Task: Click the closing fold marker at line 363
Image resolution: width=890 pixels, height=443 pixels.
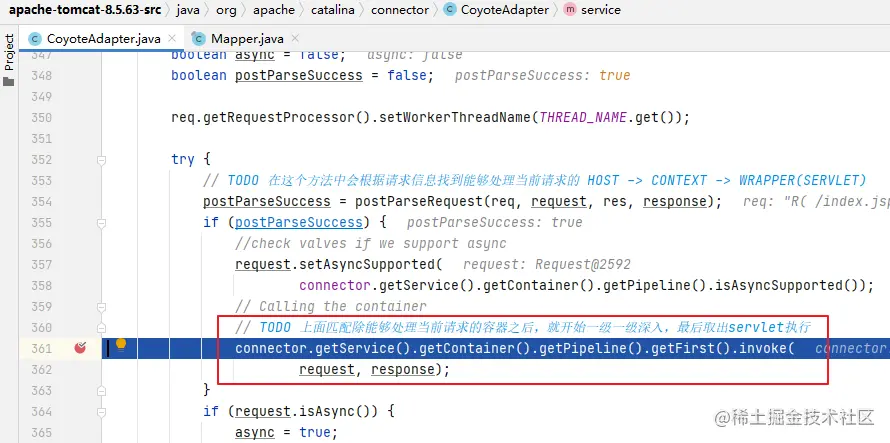Action: 101,391
